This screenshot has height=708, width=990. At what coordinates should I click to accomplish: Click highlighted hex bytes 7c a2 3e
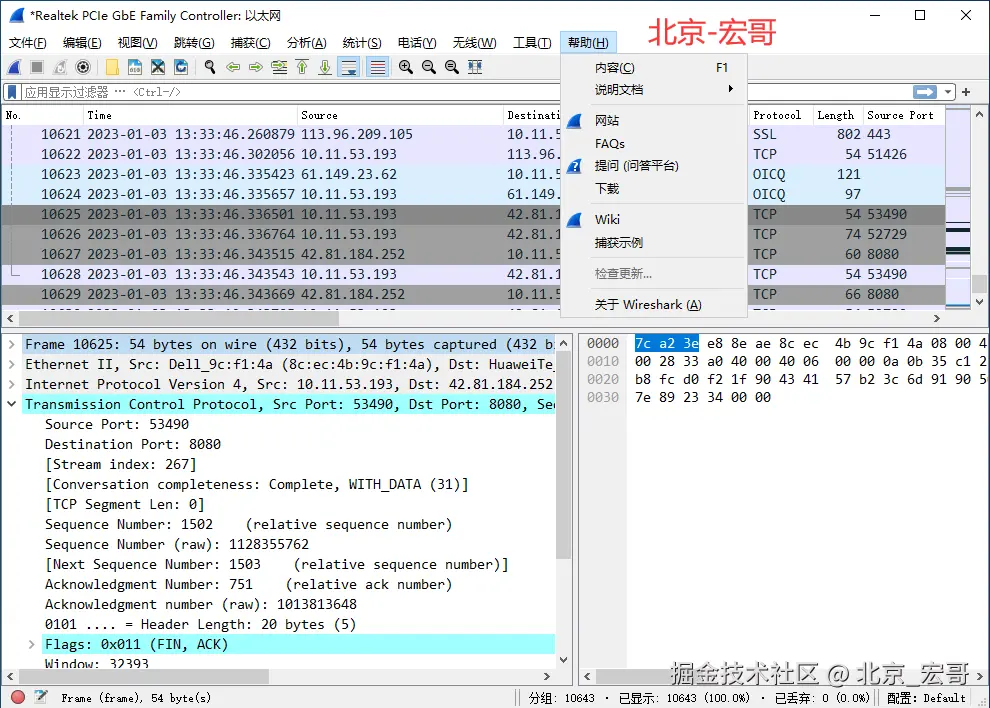[x=667, y=344]
